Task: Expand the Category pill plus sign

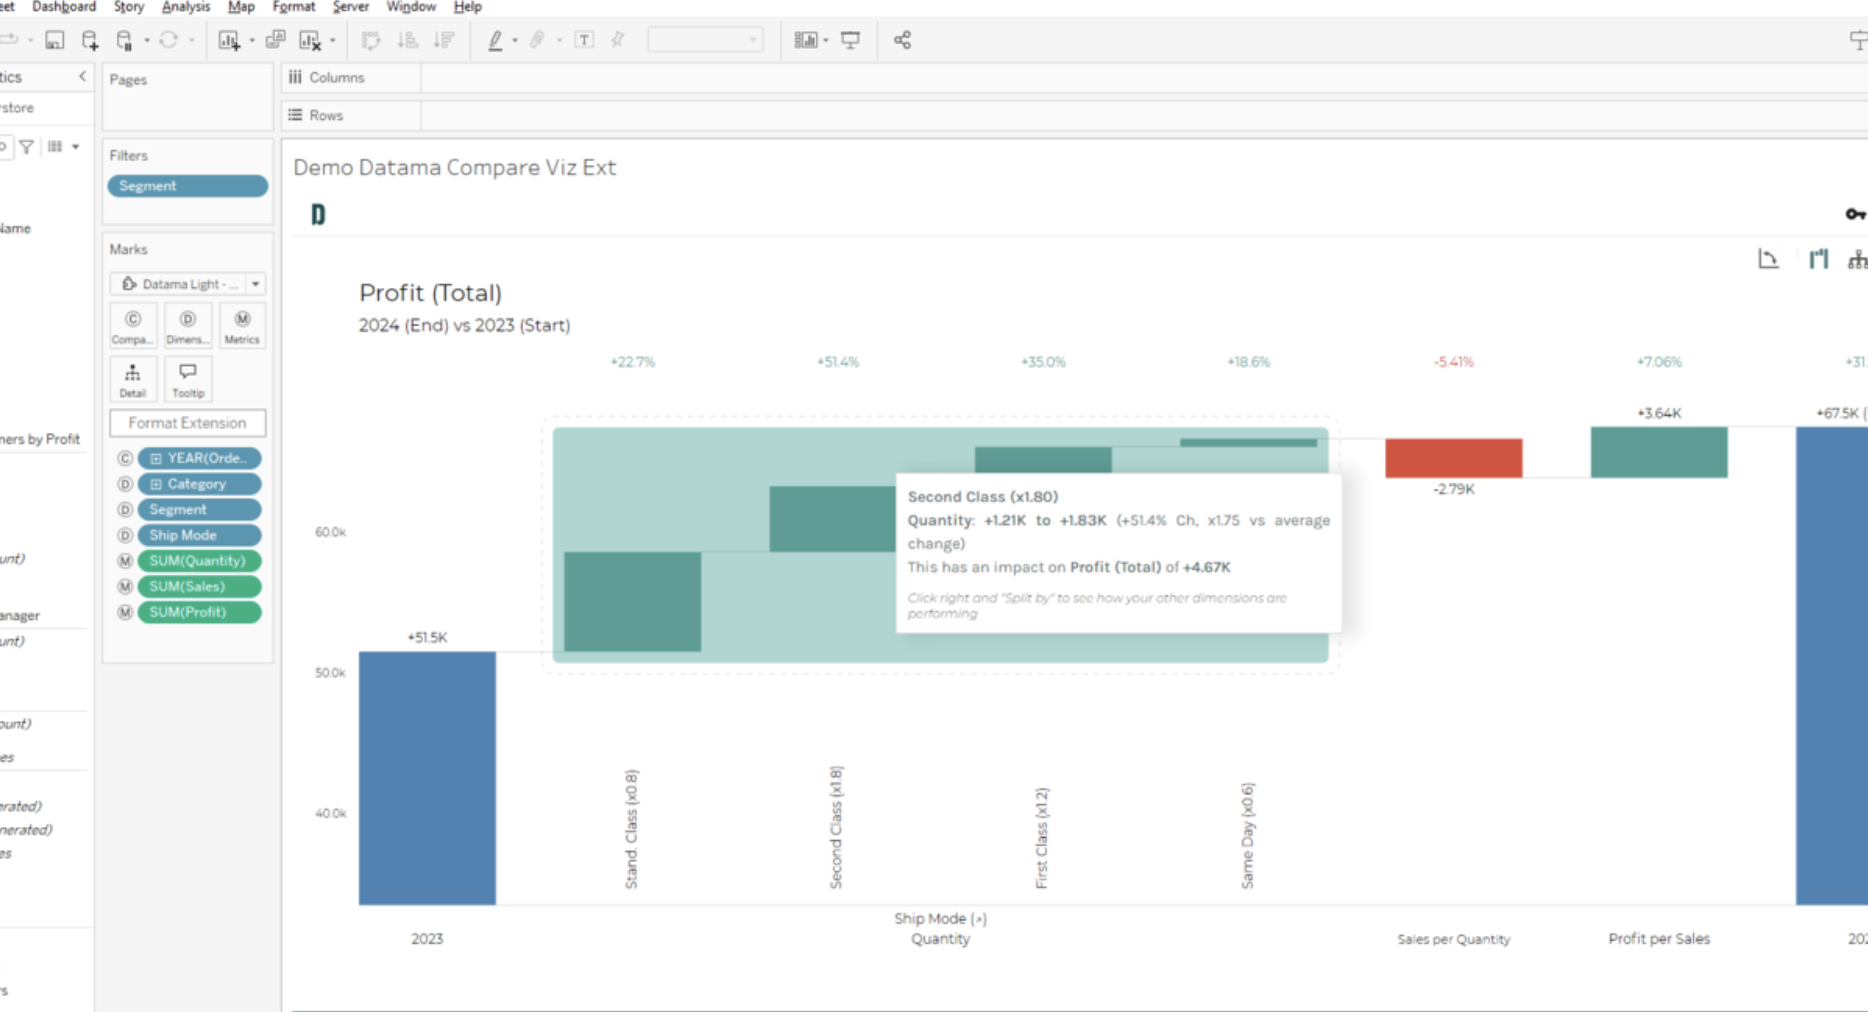Action: click(156, 484)
